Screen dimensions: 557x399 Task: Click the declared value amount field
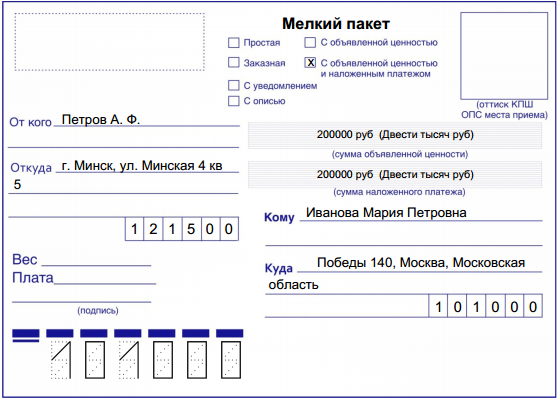pos(395,135)
